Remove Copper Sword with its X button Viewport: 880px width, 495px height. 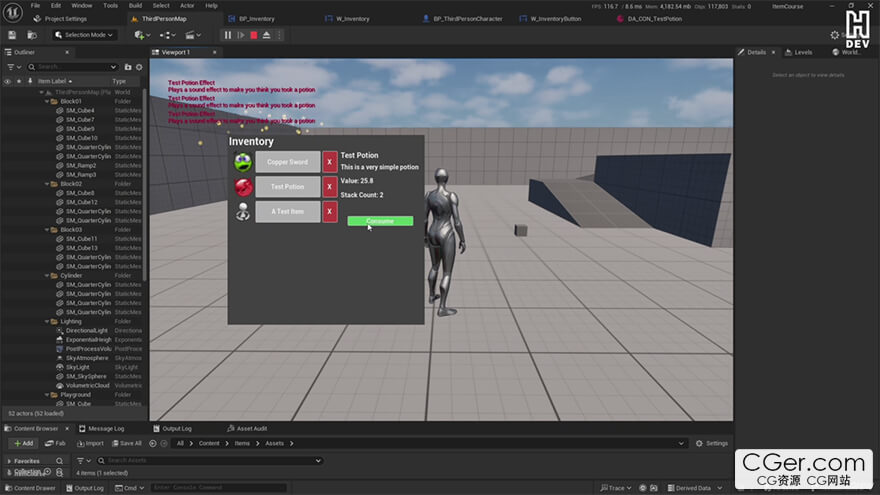(x=330, y=162)
